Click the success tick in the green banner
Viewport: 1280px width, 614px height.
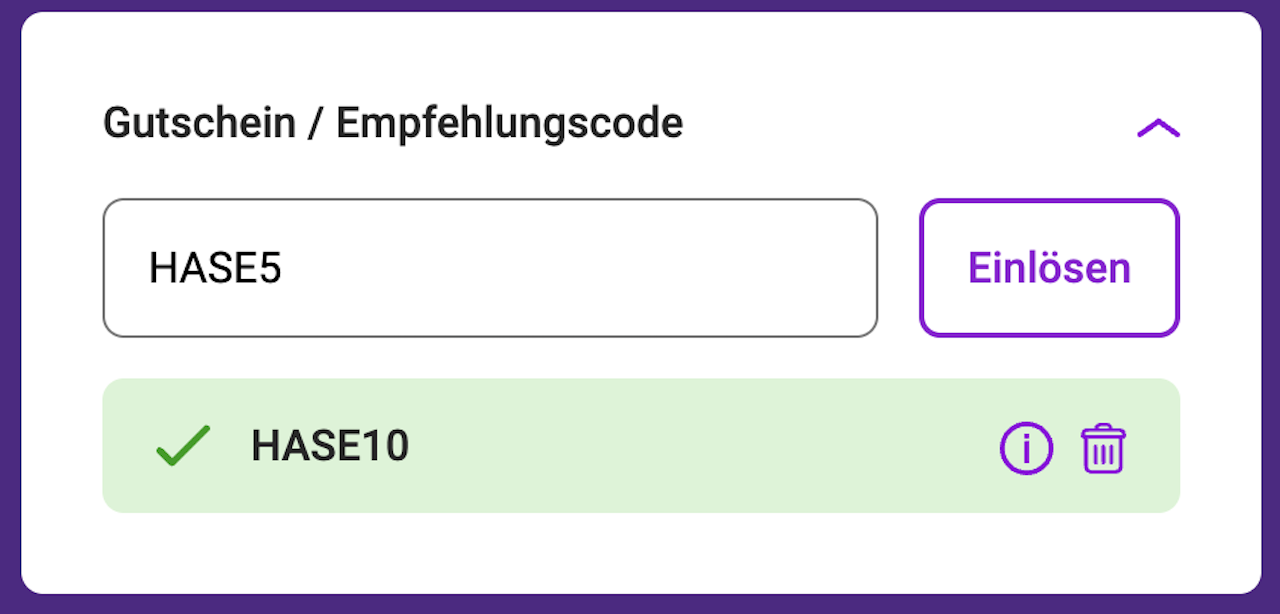coord(183,446)
